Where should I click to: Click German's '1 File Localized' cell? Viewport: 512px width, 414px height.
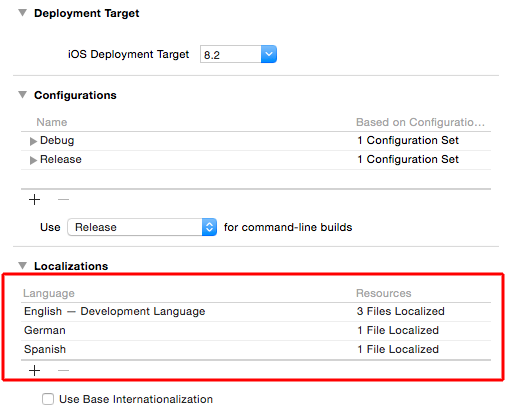398,330
